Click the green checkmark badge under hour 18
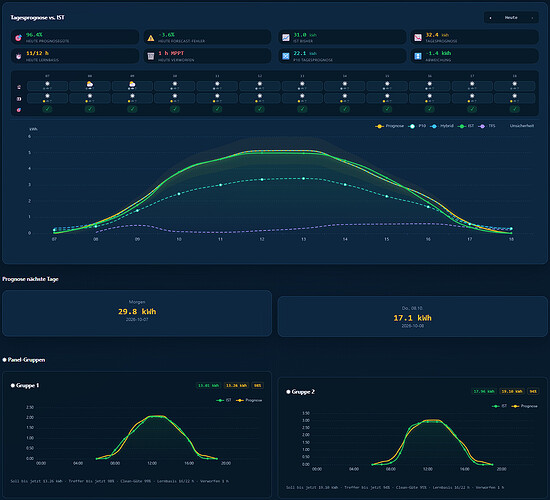This screenshot has width=550, height=500. [515, 109]
